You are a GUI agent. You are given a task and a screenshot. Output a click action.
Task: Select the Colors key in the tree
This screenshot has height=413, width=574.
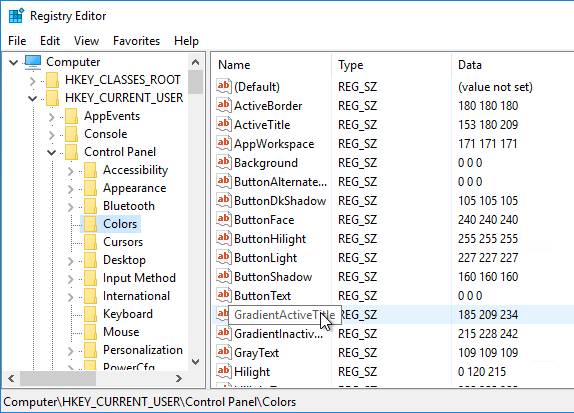[120, 224]
